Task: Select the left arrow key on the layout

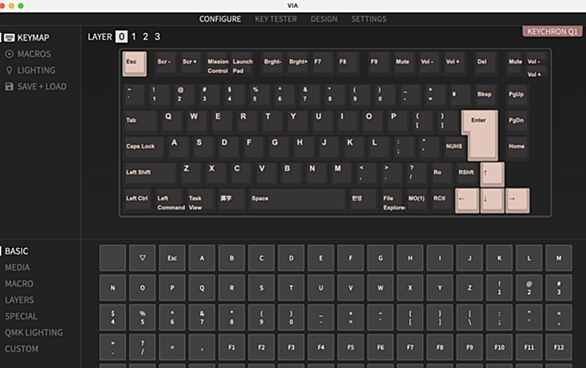Action: pyautogui.click(x=467, y=201)
